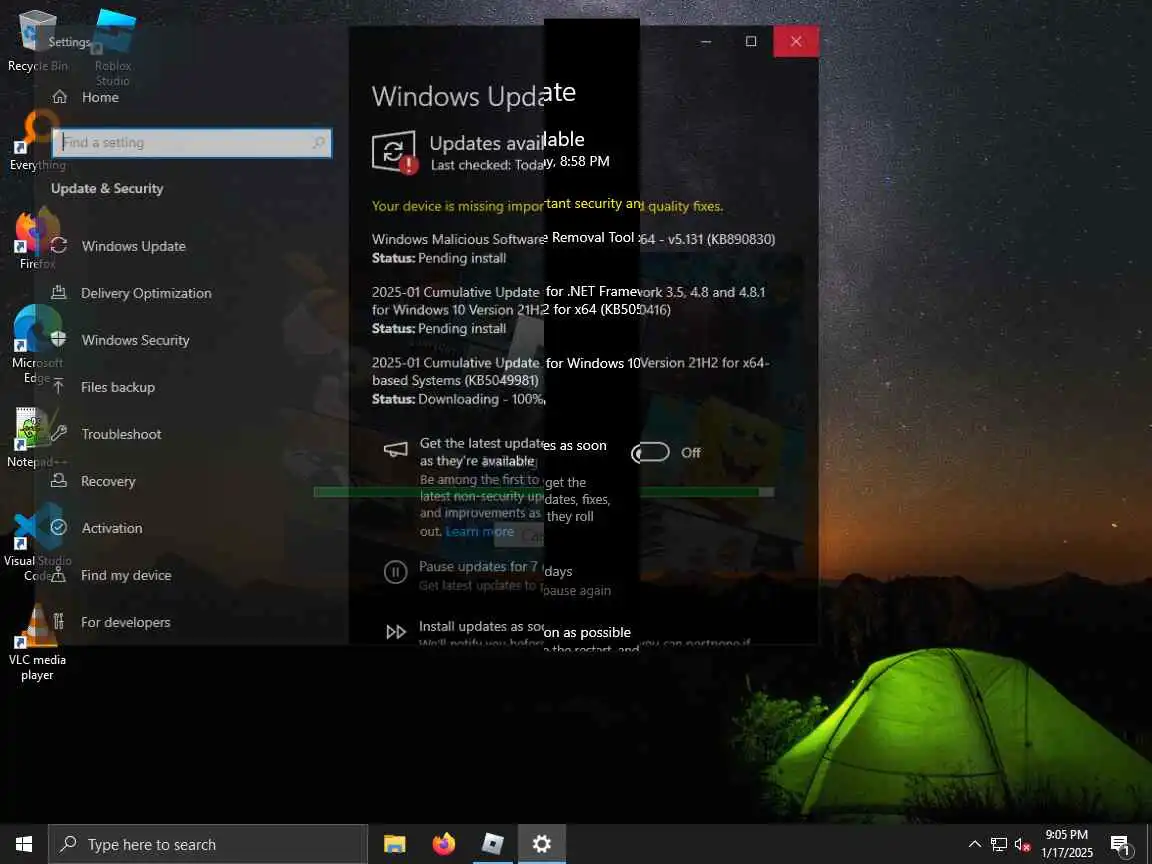This screenshot has width=1152, height=864.
Task: Maximize the Settings window
Action: 751,41
